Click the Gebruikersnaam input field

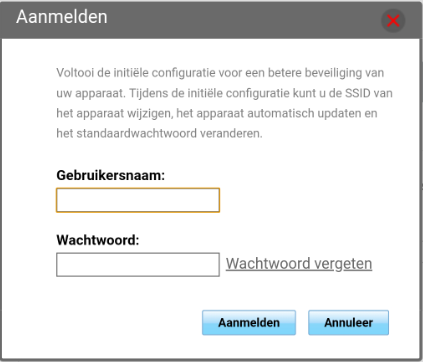(138, 200)
